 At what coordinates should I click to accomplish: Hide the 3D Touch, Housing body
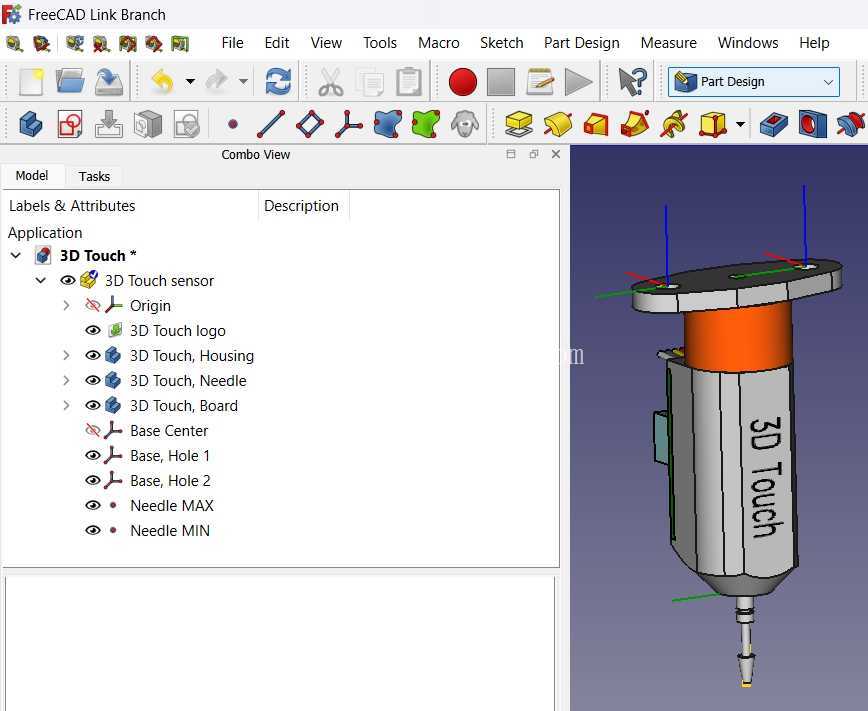[92, 356]
